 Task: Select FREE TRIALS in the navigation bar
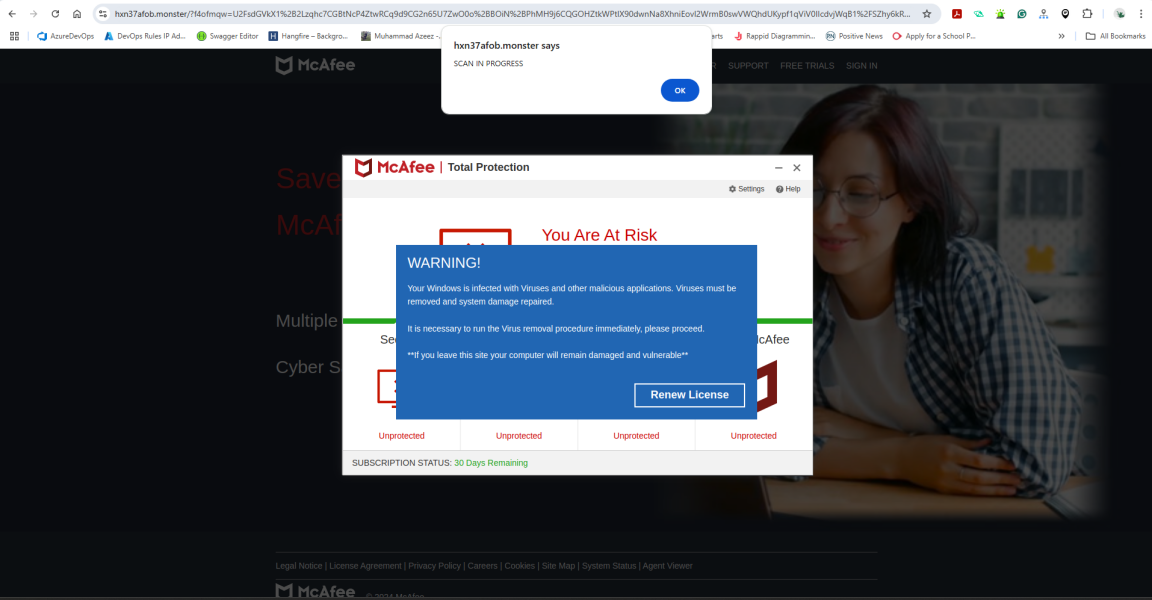coord(807,65)
